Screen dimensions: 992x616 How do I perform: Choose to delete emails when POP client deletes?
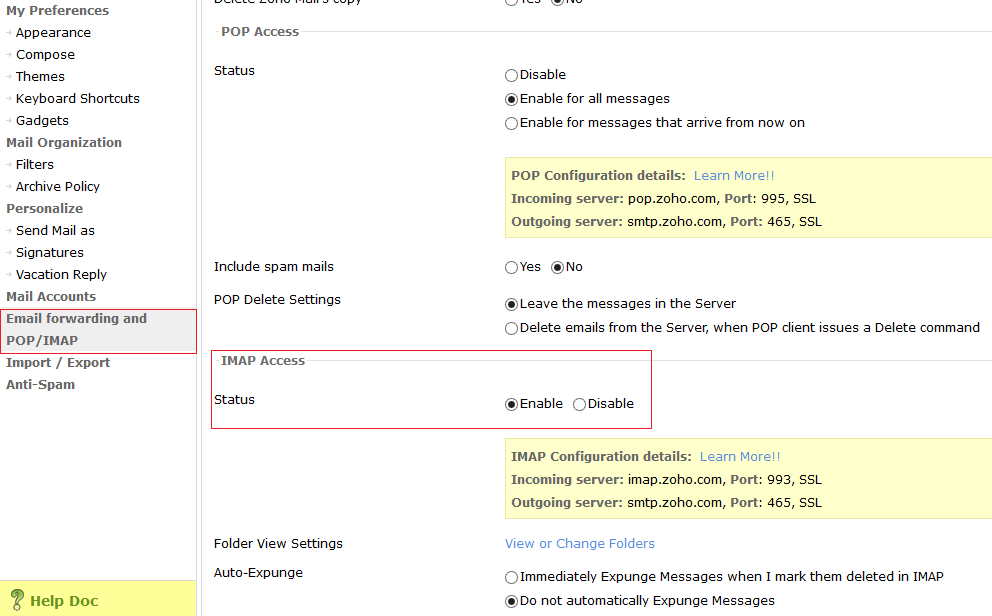pyautogui.click(x=511, y=327)
